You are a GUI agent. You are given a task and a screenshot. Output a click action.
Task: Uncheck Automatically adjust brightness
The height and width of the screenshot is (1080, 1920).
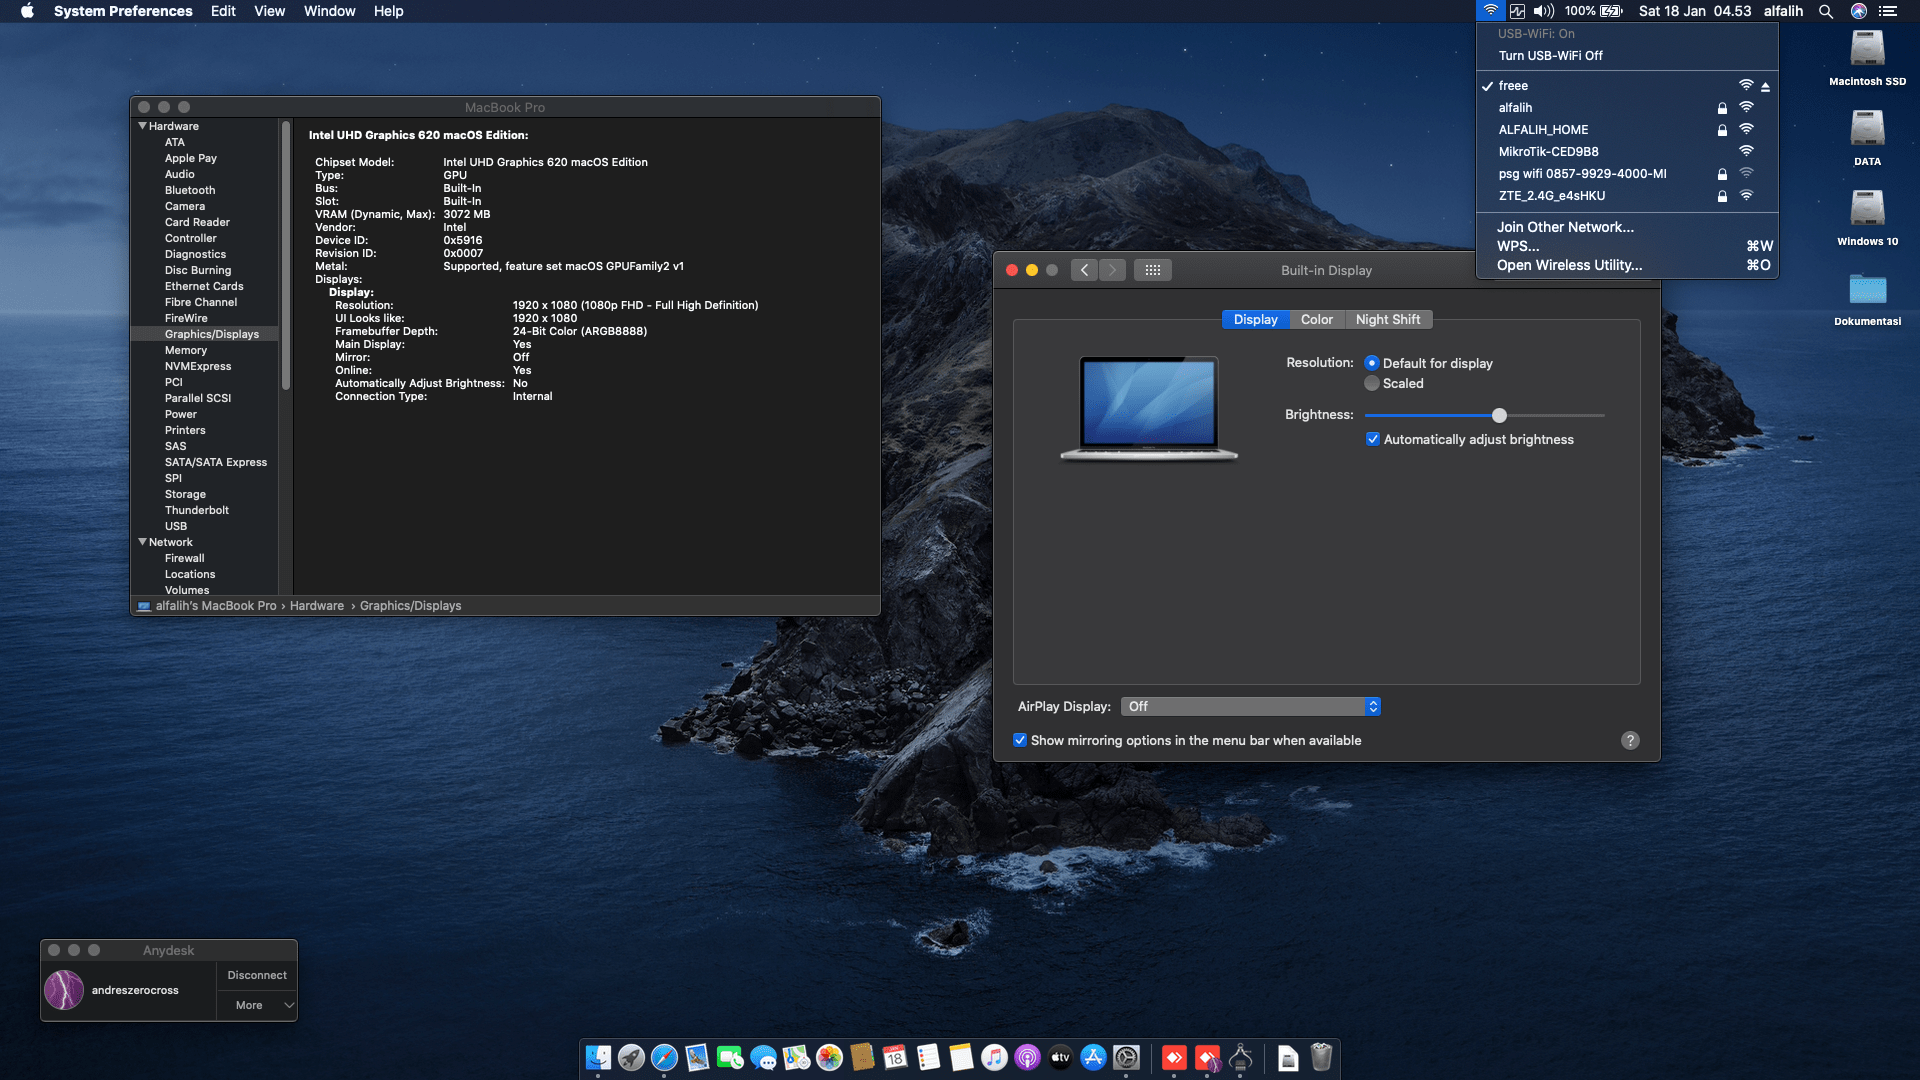coord(1373,440)
